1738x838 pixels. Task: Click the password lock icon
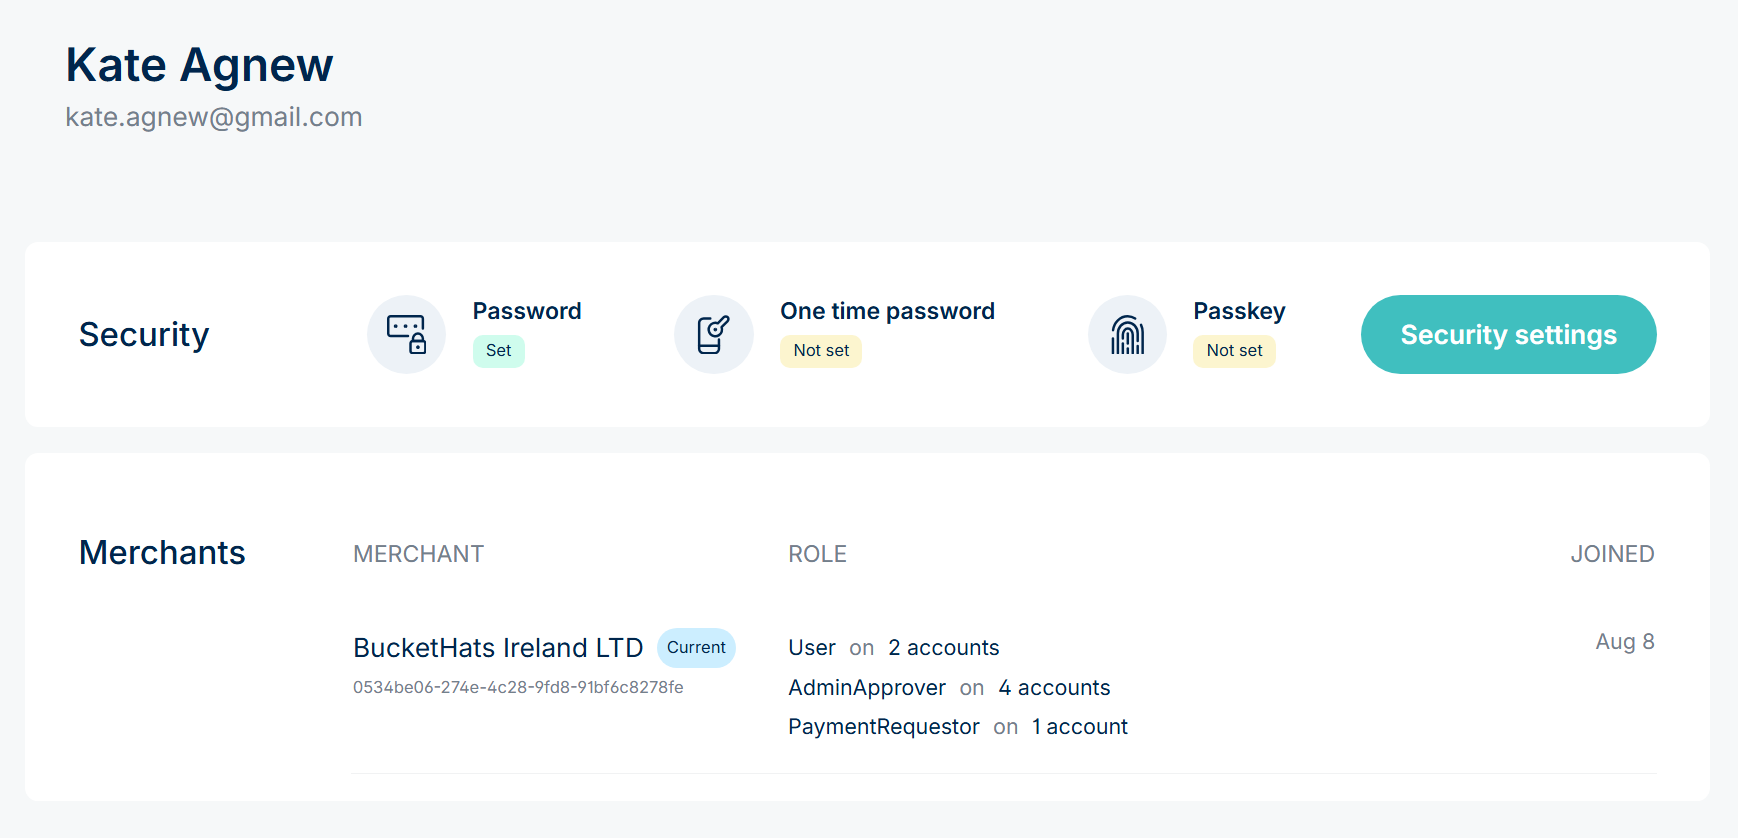click(406, 334)
